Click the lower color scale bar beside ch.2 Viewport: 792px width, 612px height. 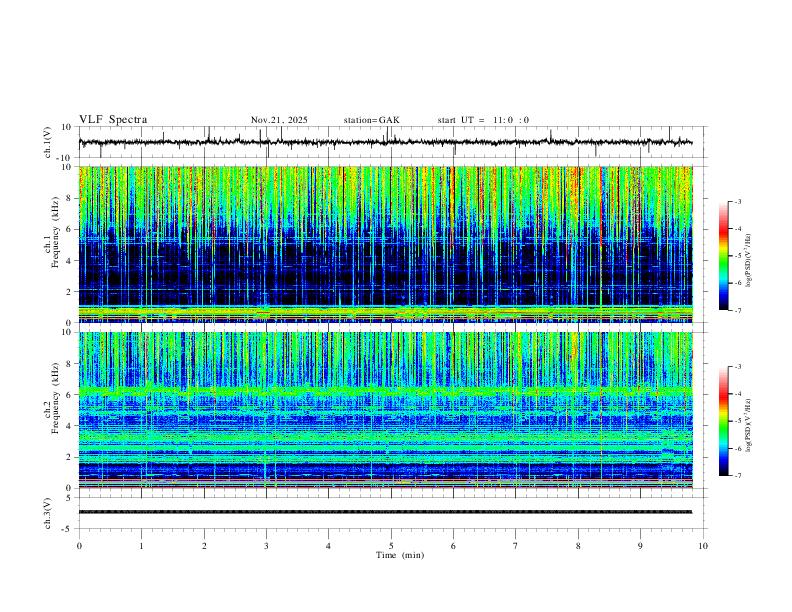click(724, 421)
